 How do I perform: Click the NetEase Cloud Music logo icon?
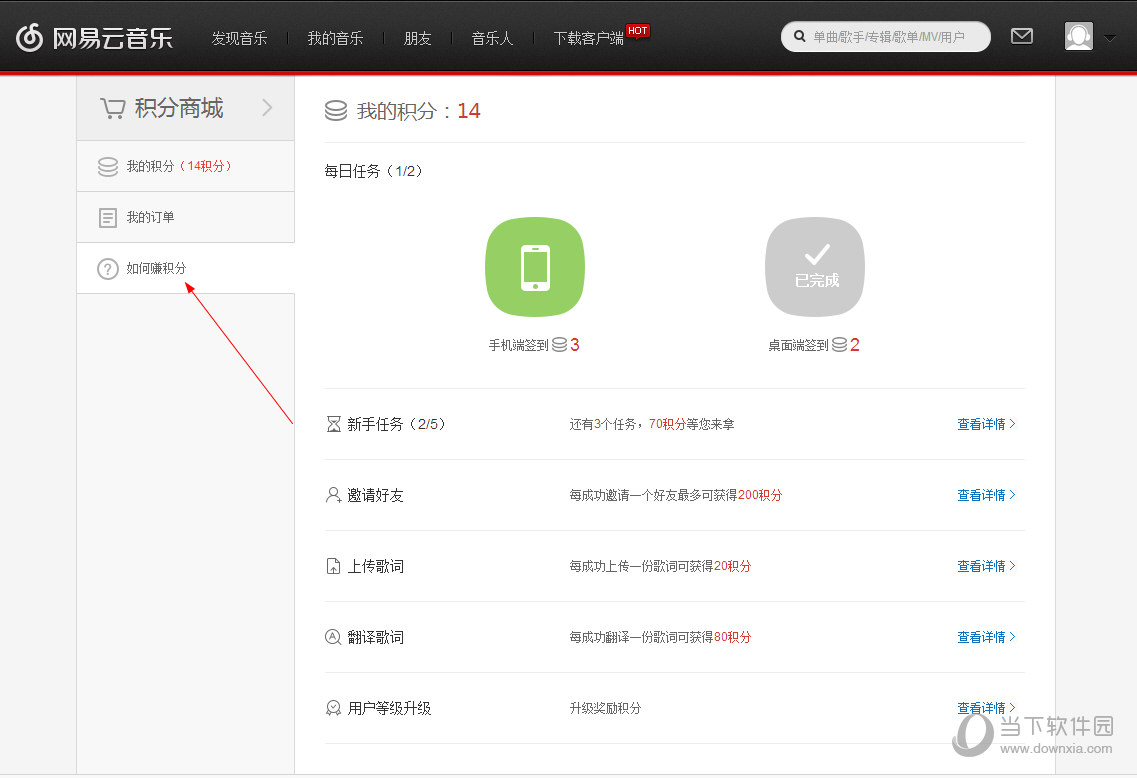tap(30, 36)
